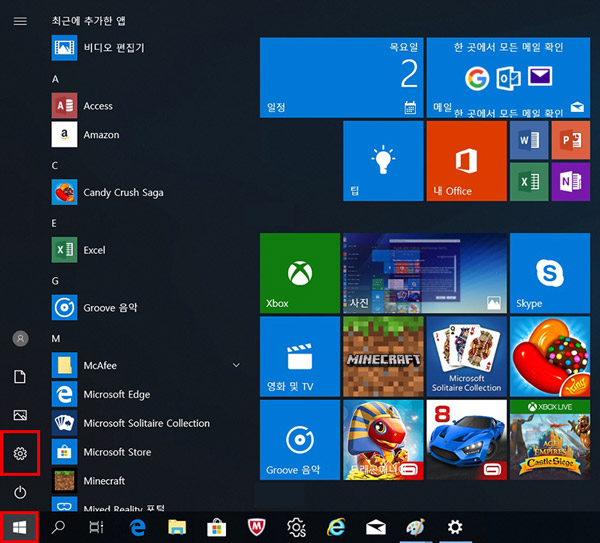
Task: Open the McAfee shield in taskbar
Action: 255,527
